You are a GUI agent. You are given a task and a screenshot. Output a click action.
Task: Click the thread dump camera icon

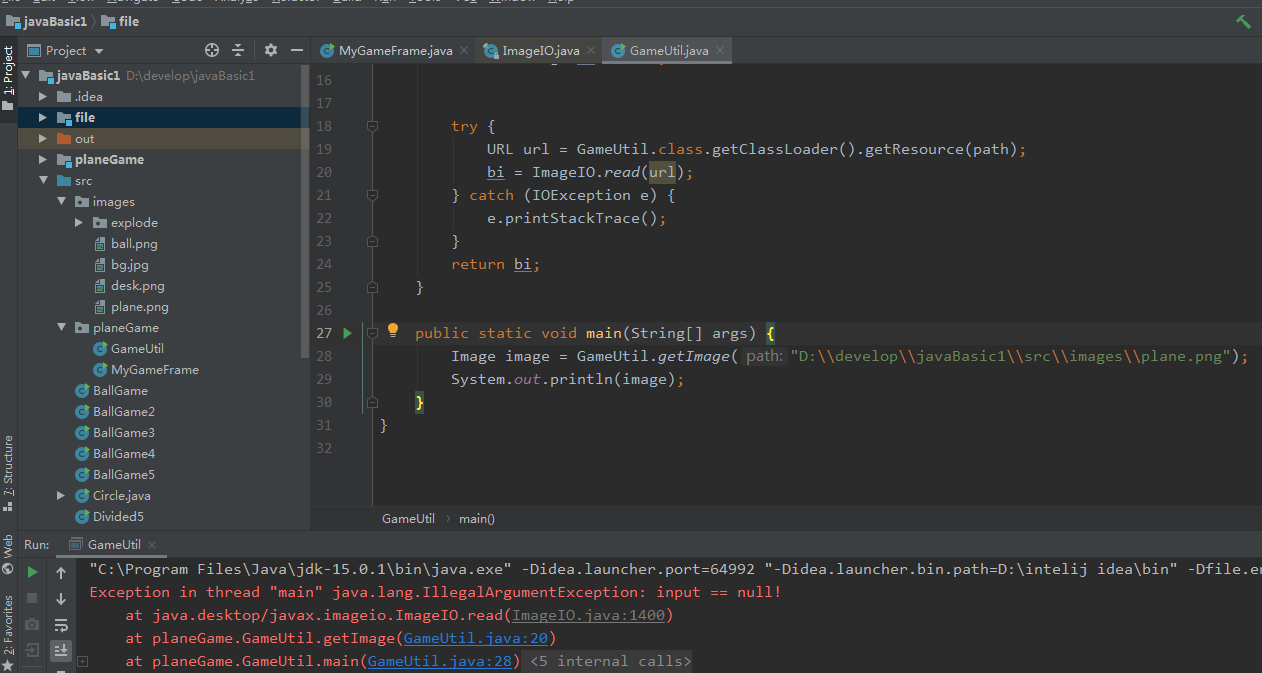pos(33,624)
